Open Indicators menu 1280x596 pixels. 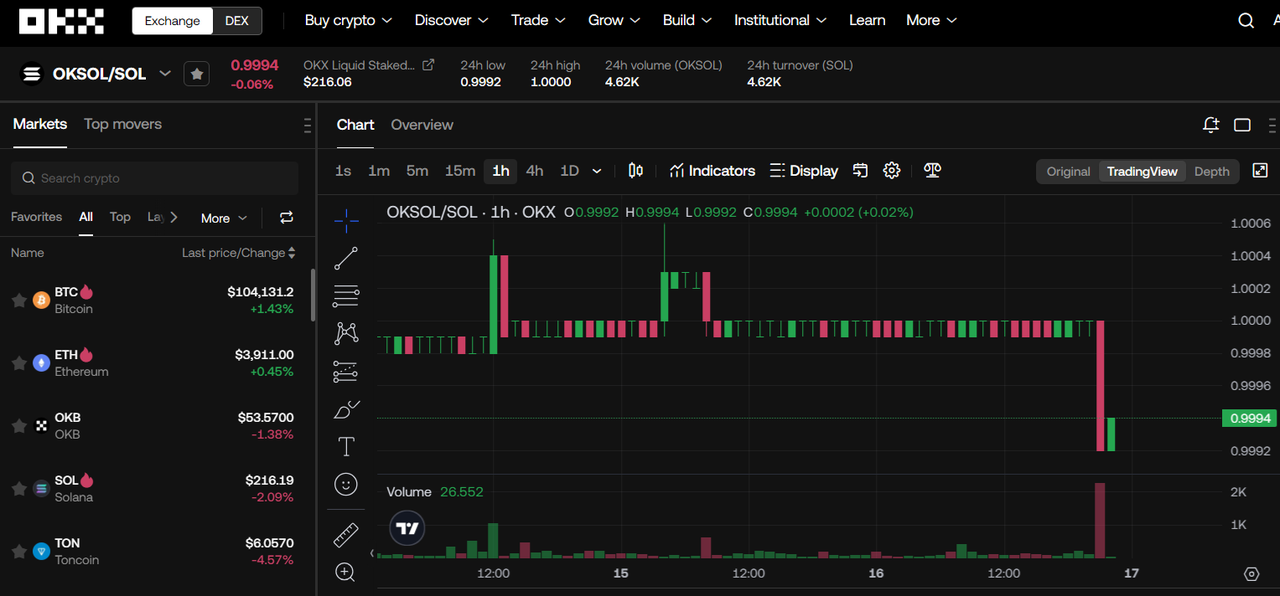pos(712,171)
